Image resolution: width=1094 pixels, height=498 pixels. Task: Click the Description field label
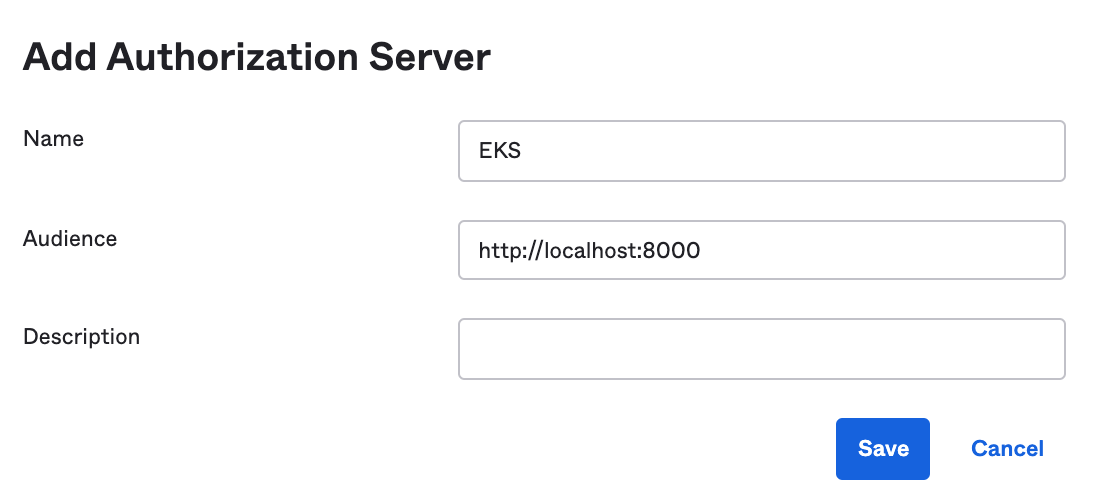pyautogui.click(x=81, y=337)
